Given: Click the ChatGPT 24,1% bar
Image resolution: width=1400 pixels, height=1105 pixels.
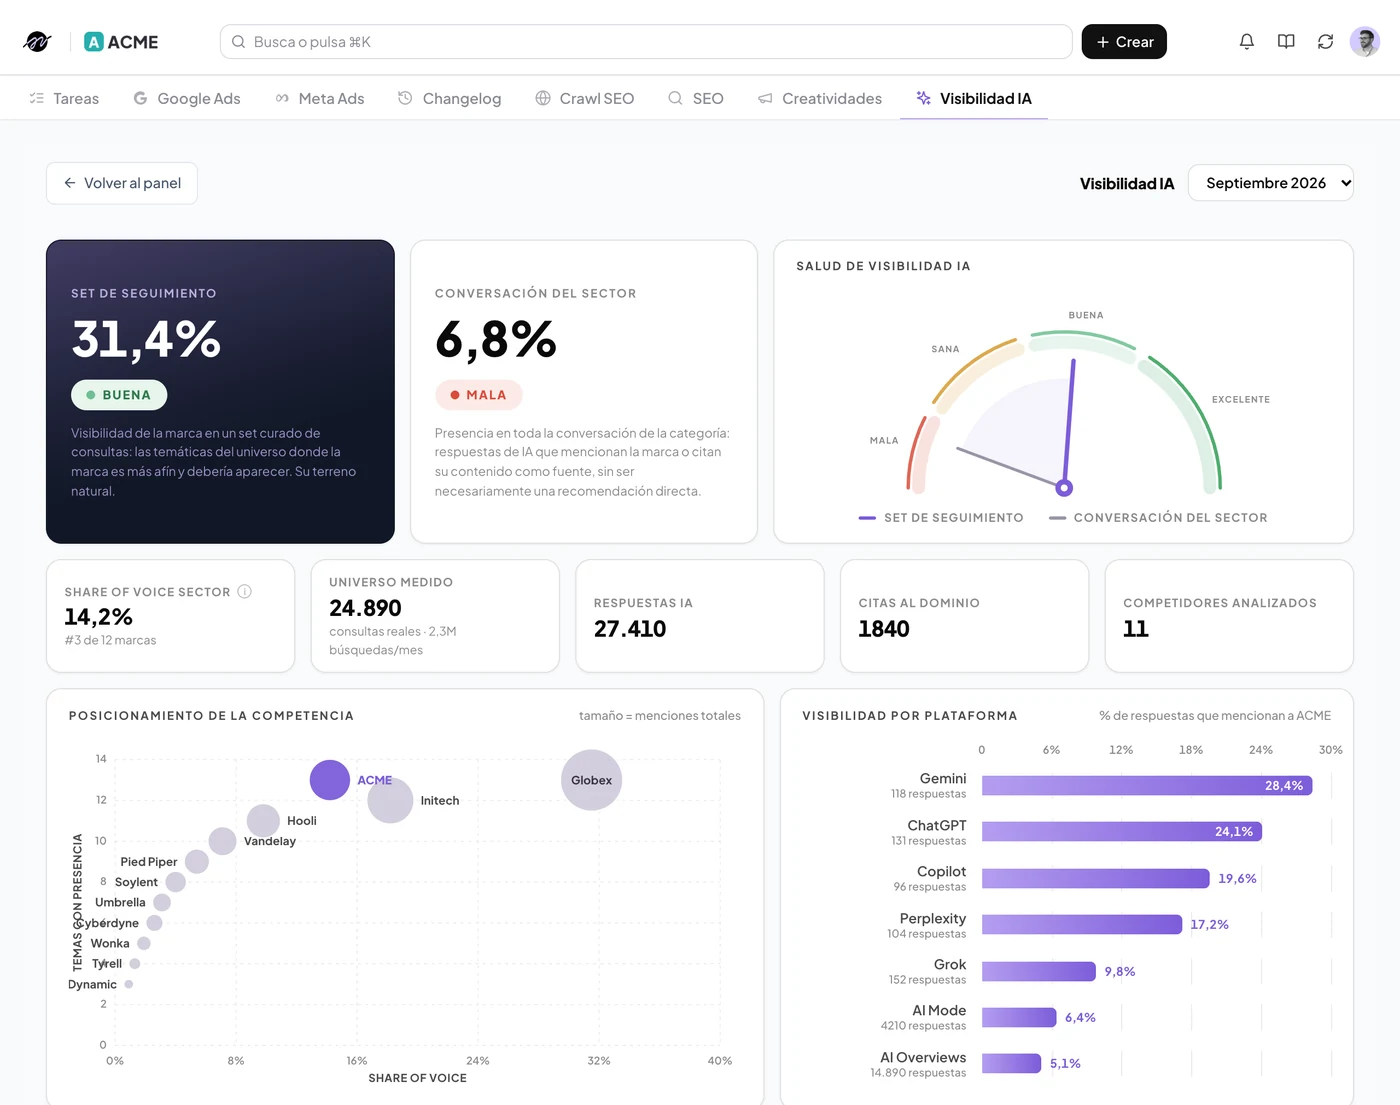Looking at the screenshot, I should [1122, 832].
